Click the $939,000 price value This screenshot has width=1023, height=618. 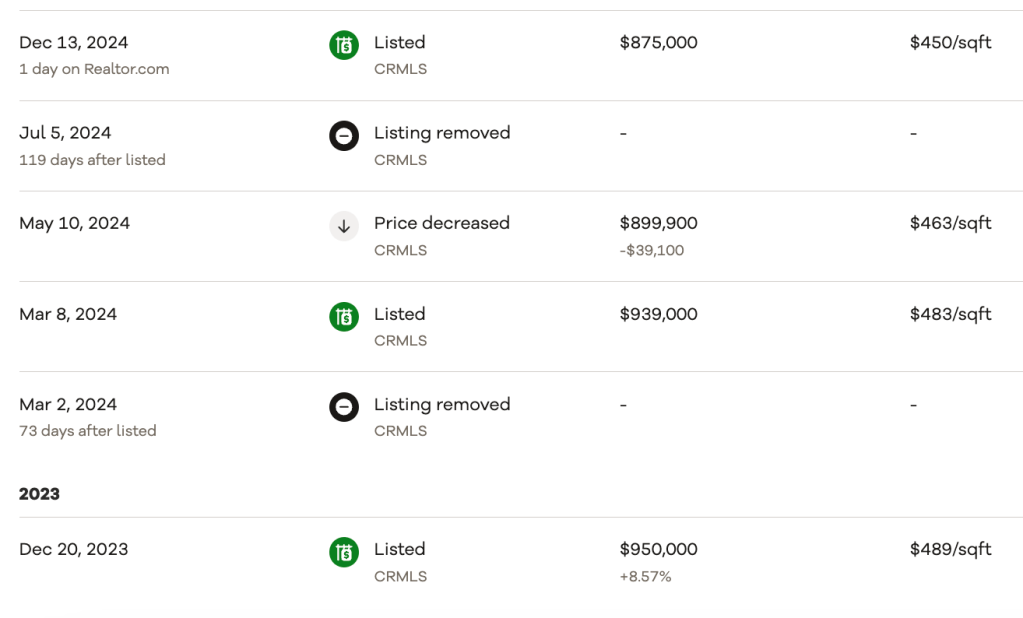click(x=658, y=314)
